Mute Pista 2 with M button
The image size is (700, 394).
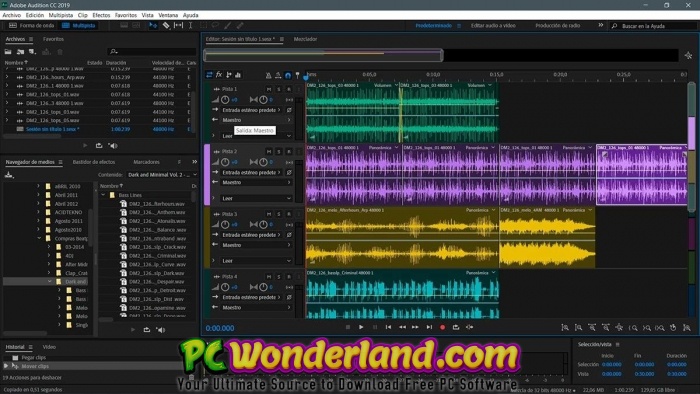pos(269,152)
